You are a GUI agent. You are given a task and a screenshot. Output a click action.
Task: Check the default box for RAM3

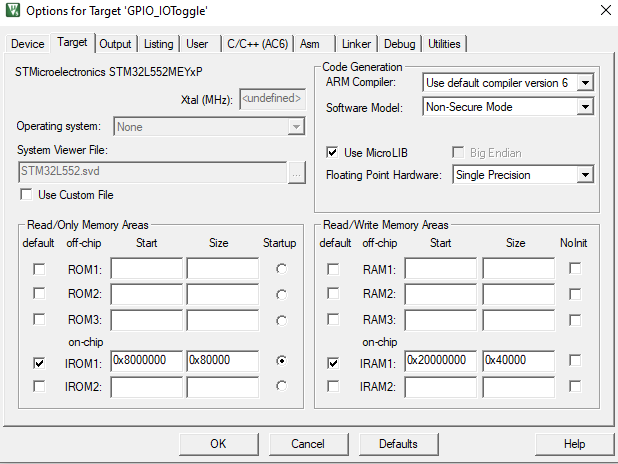click(x=333, y=319)
